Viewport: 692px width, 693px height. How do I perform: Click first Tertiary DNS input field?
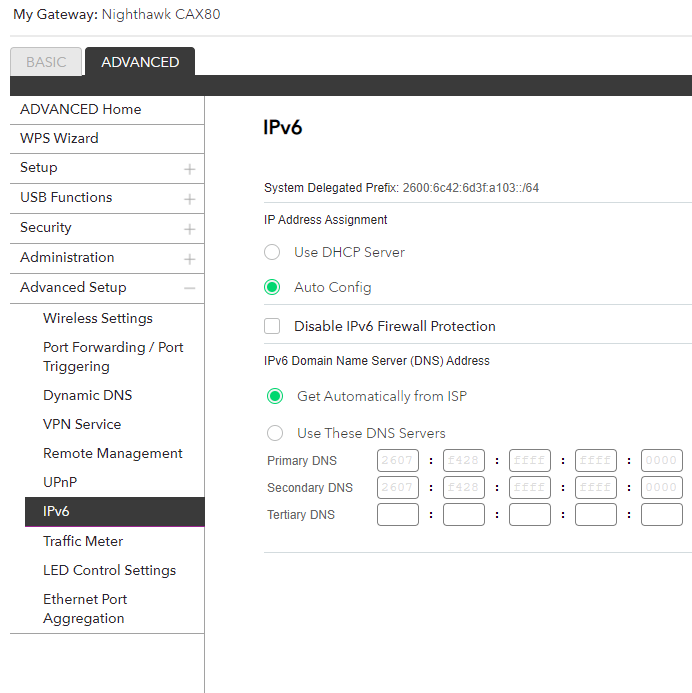click(x=397, y=515)
